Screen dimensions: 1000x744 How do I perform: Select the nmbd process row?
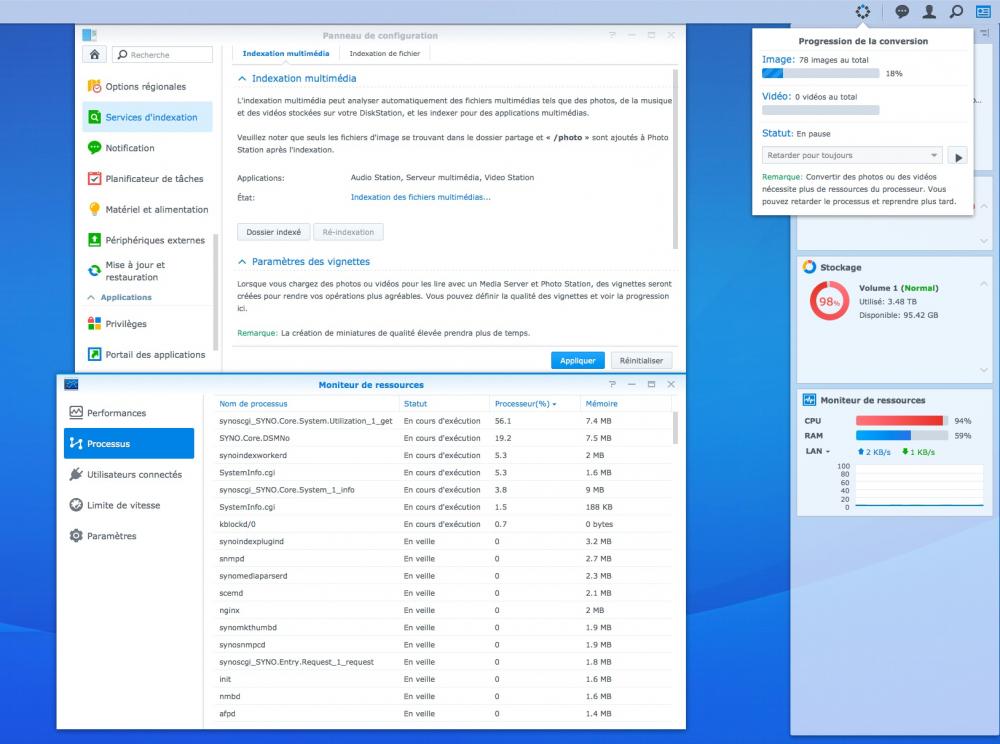444,696
